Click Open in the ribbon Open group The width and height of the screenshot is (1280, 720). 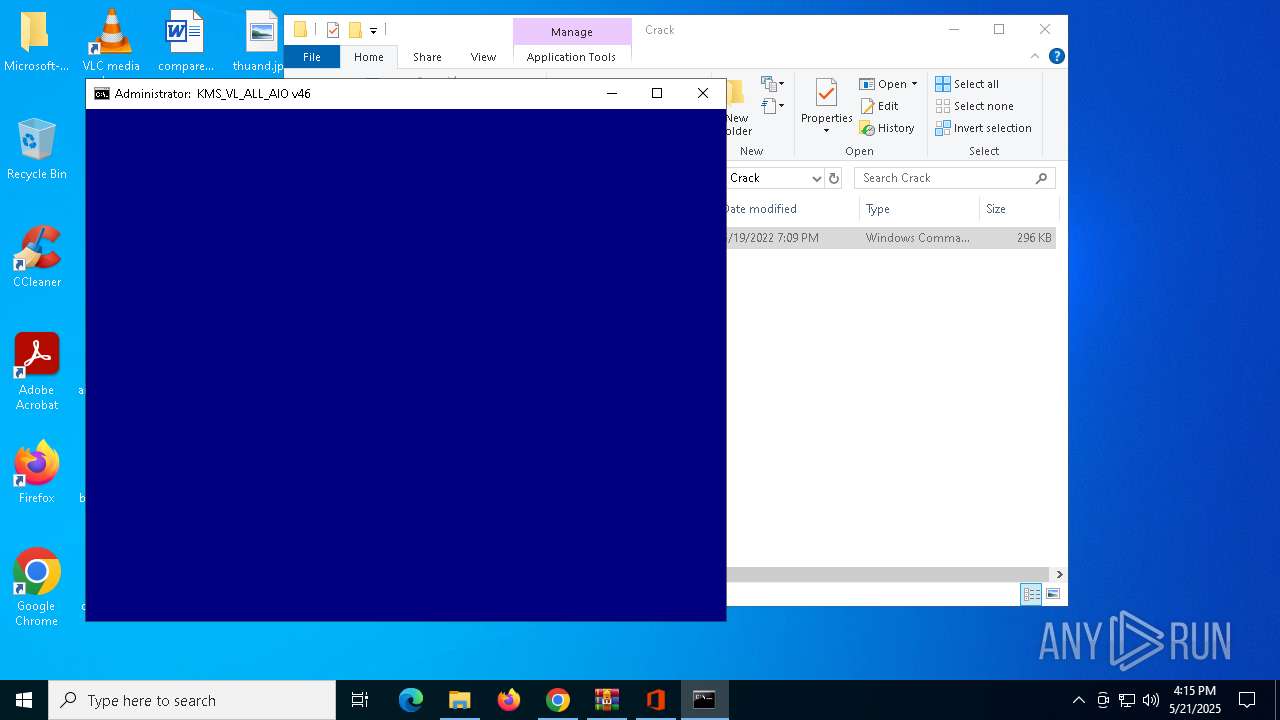point(883,84)
